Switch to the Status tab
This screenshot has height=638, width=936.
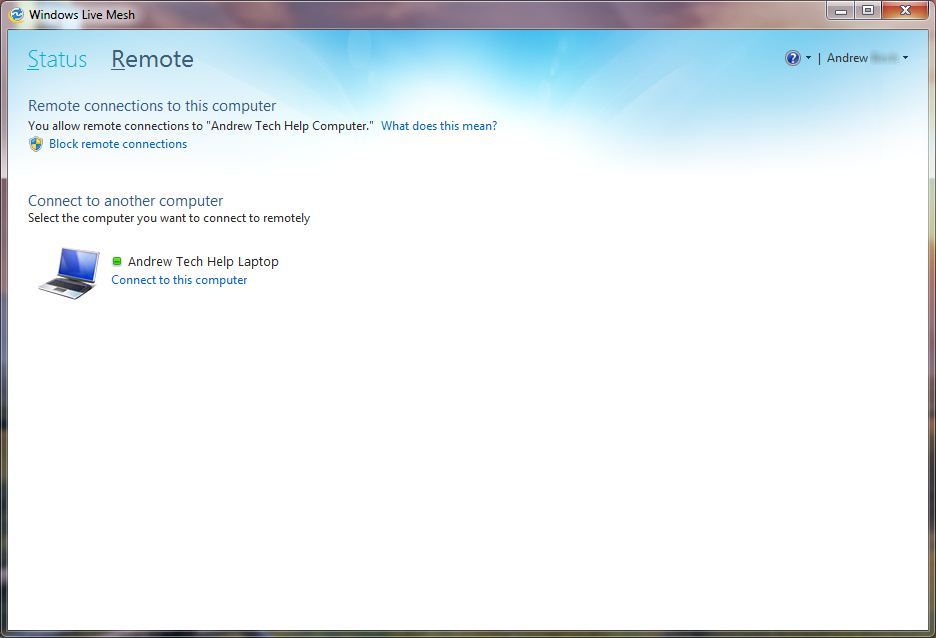pyautogui.click(x=57, y=59)
